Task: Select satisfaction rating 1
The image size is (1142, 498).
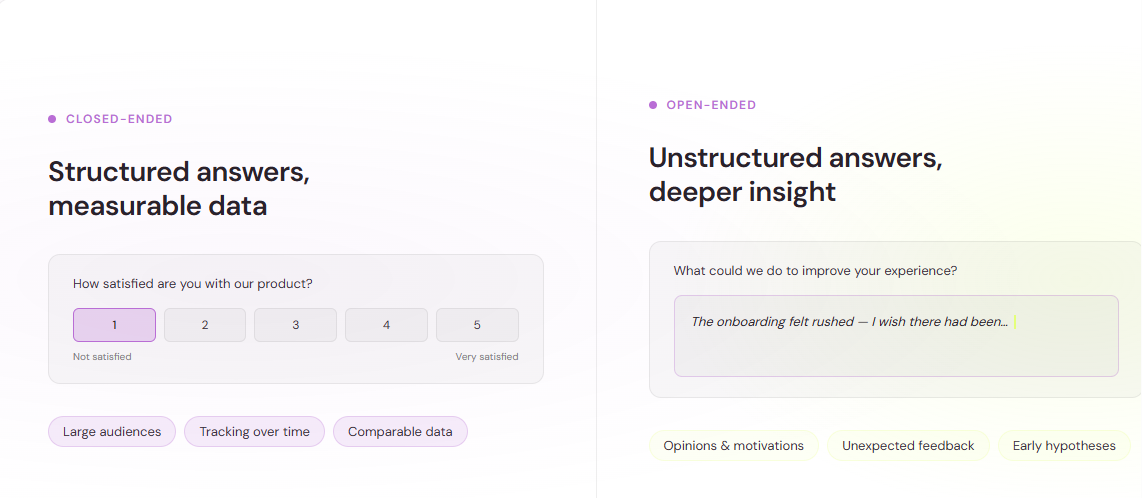Action: tap(114, 325)
